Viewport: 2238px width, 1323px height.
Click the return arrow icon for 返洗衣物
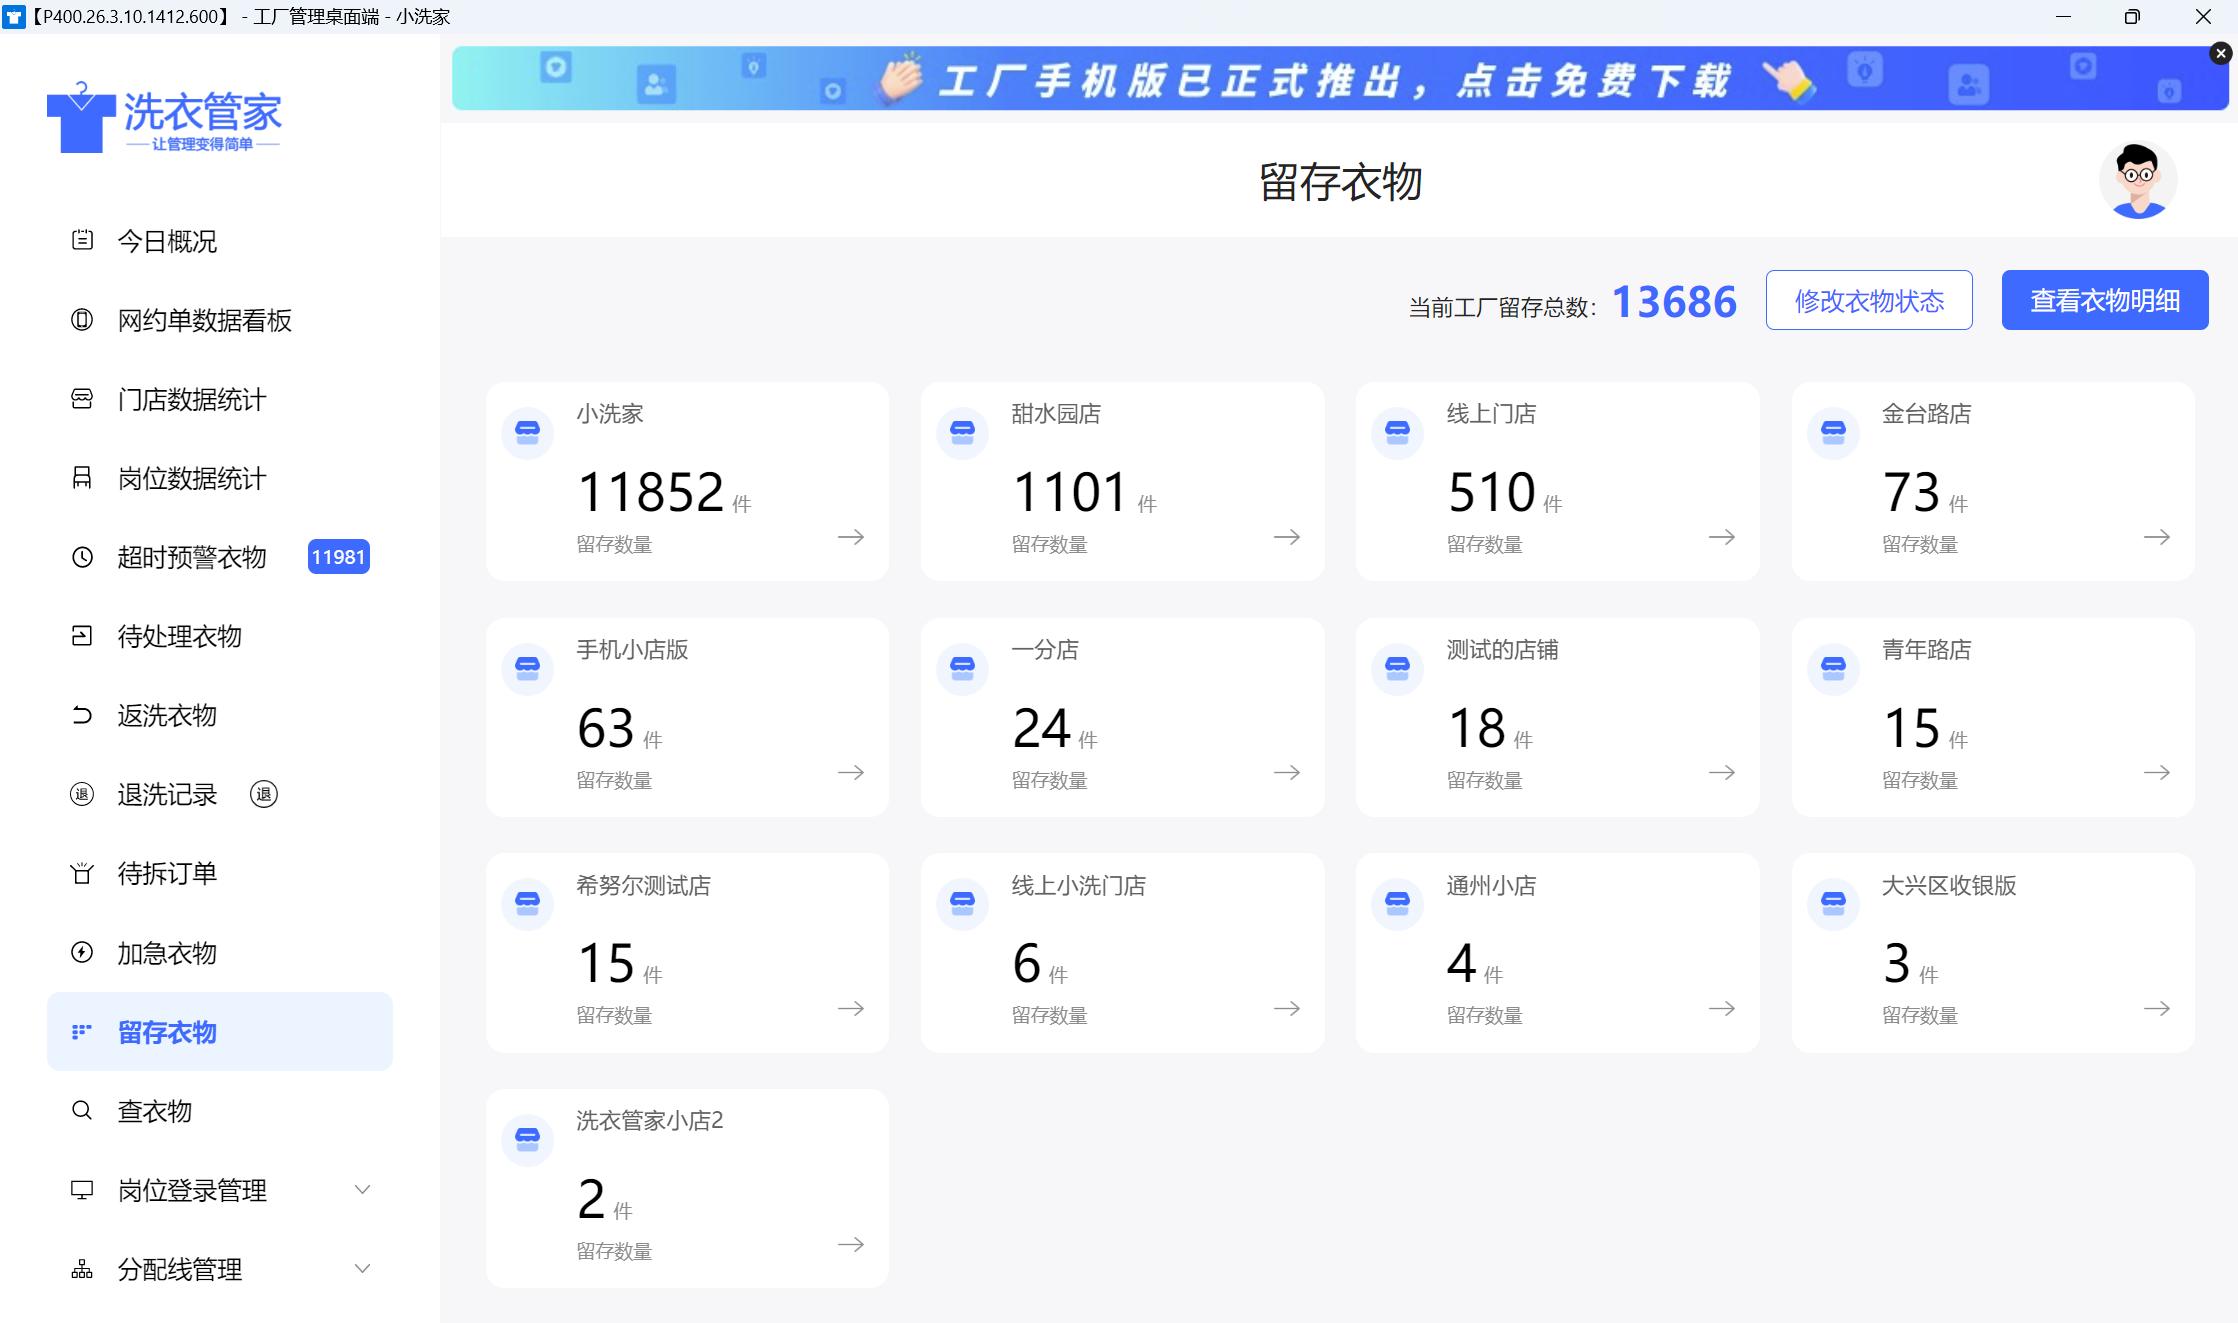[82, 715]
